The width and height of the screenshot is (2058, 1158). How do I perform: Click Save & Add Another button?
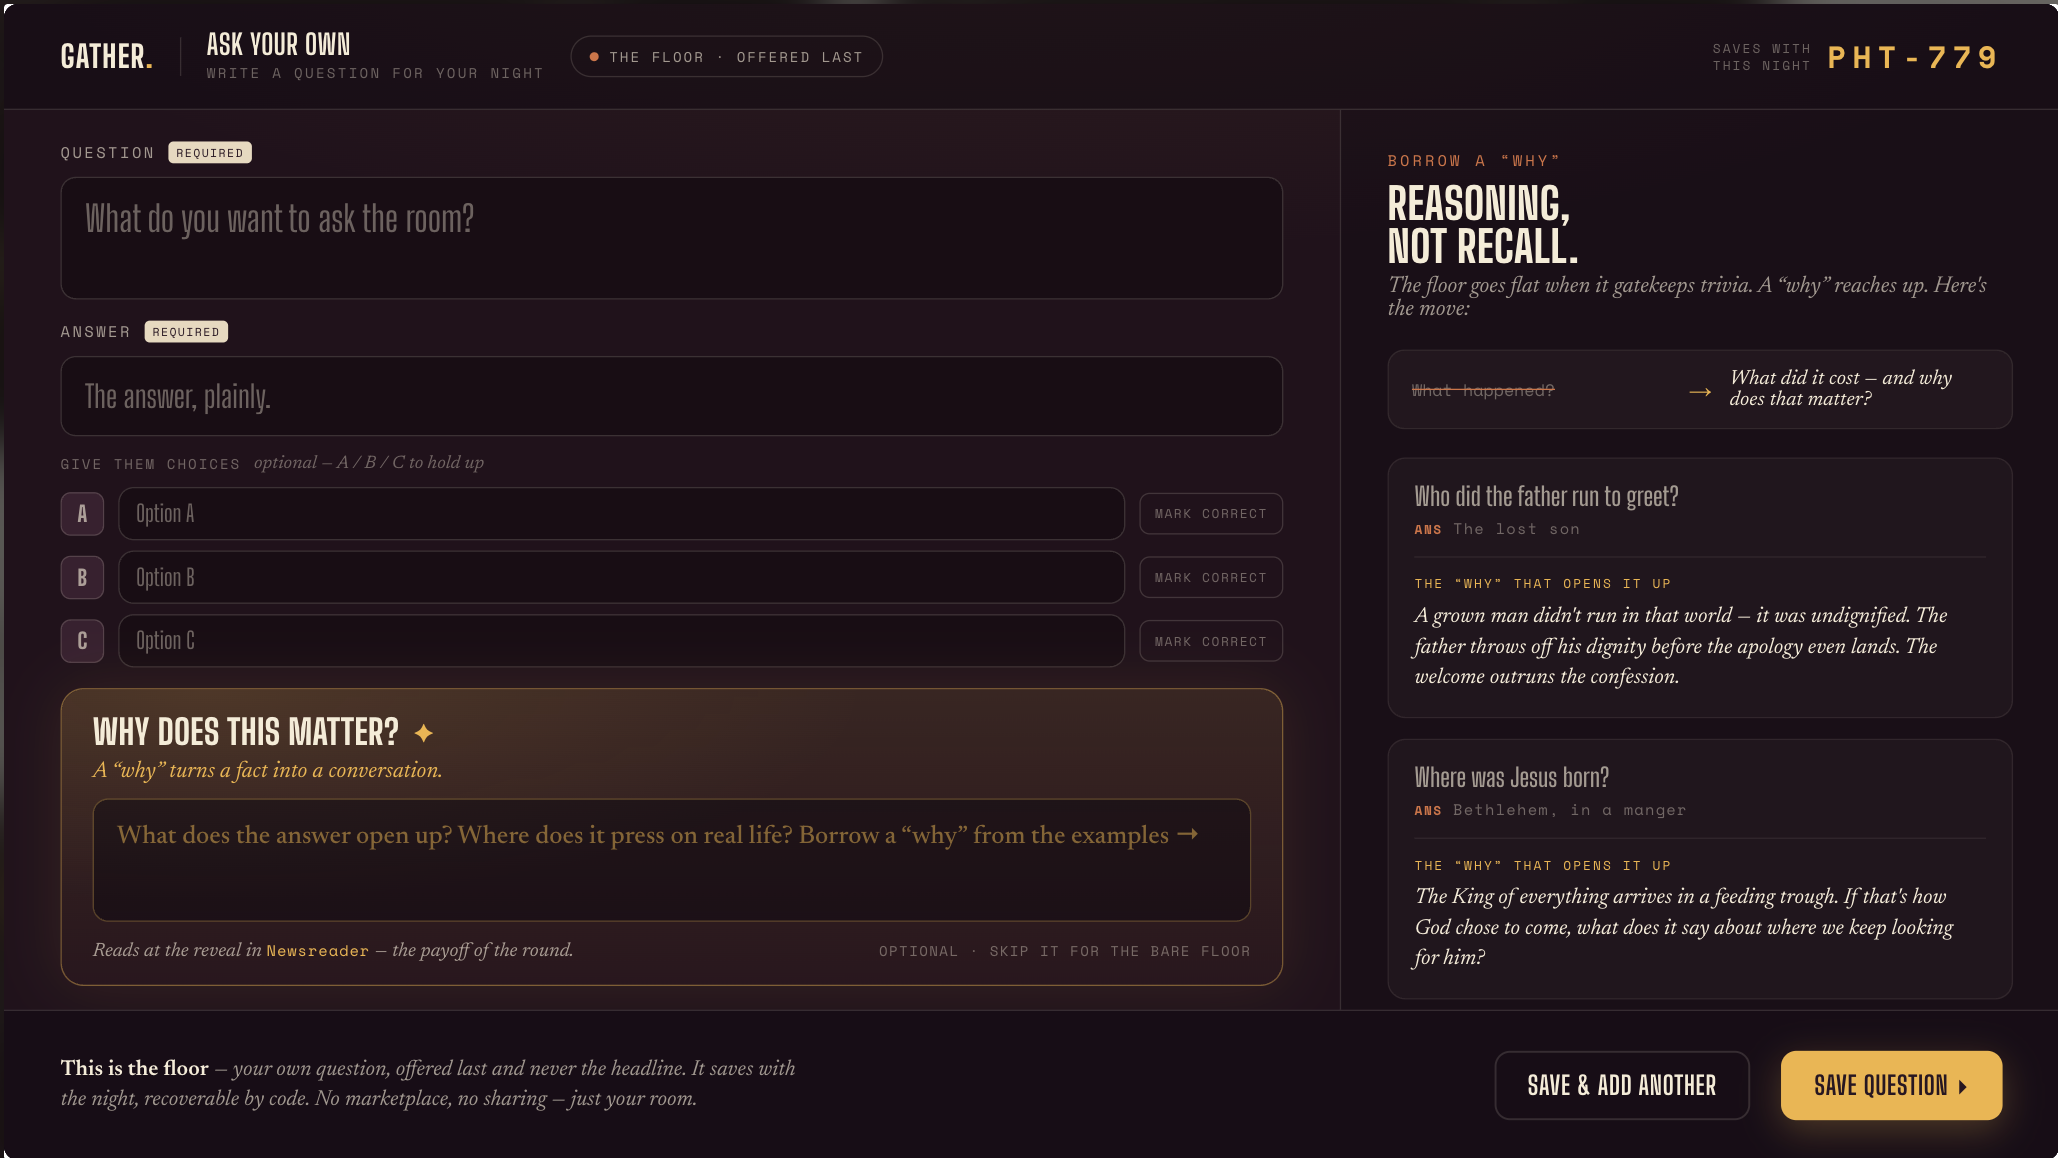pyautogui.click(x=1622, y=1085)
